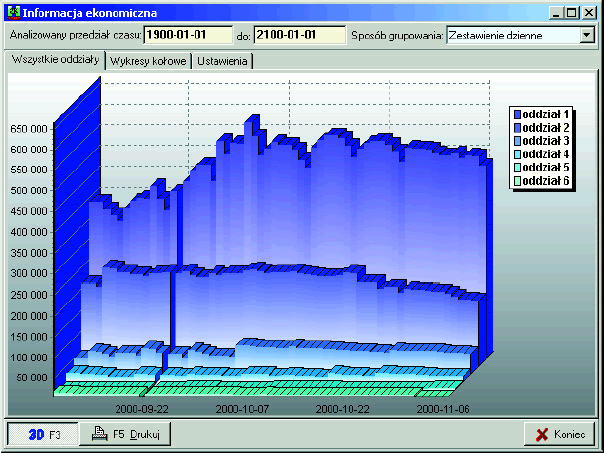Click oddział 3 legend color swatch

tap(516, 141)
